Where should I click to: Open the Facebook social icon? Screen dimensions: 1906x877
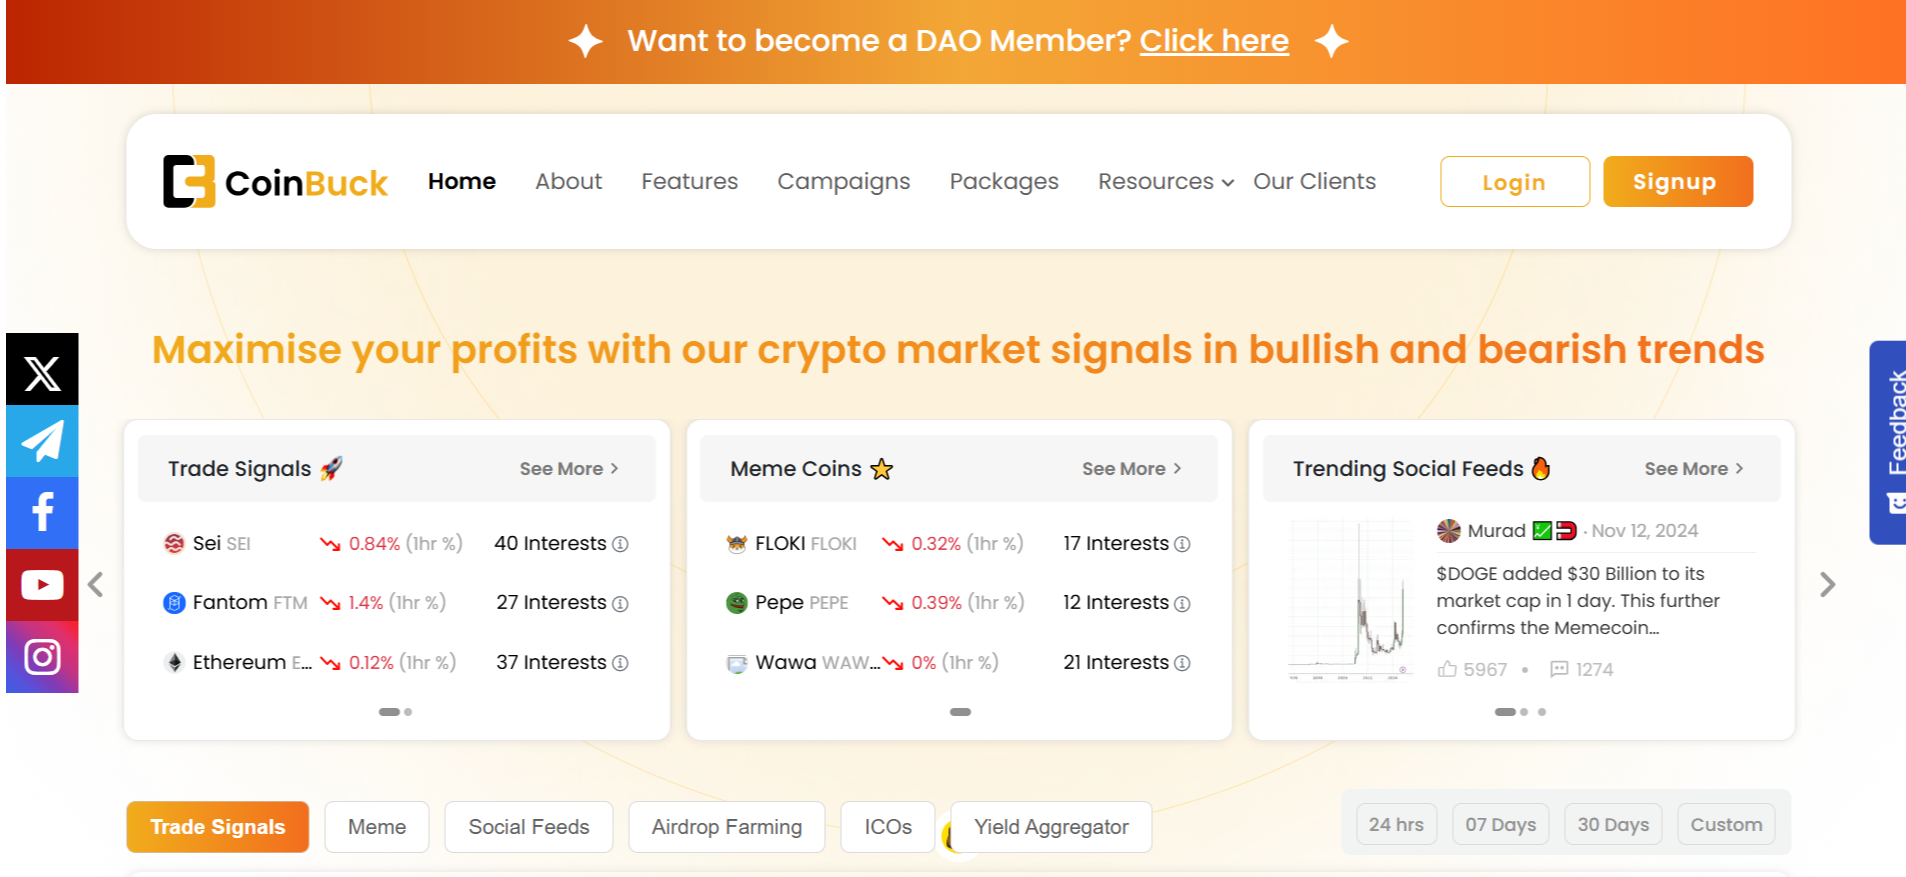pos(42,513)
